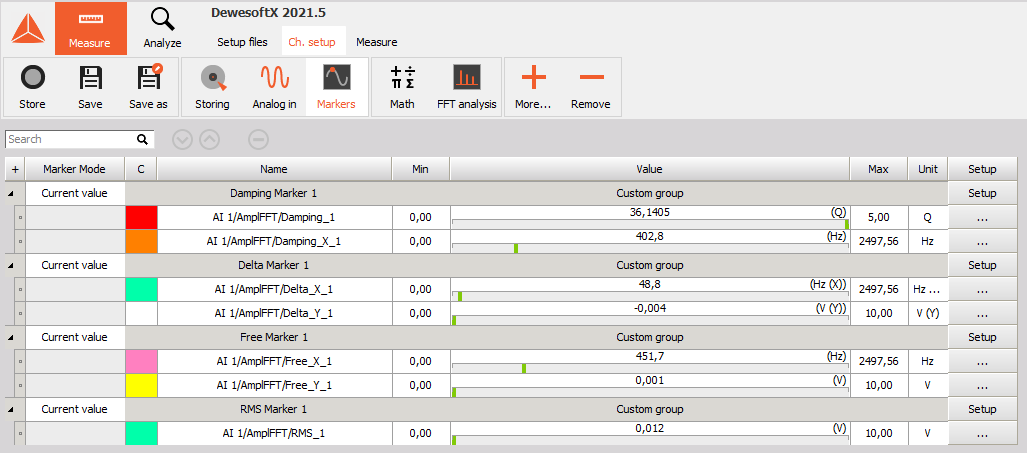Screen dimensions: 1027x453
Task: Collapse the RMS Marker 1 group
Action: (10, 410)
